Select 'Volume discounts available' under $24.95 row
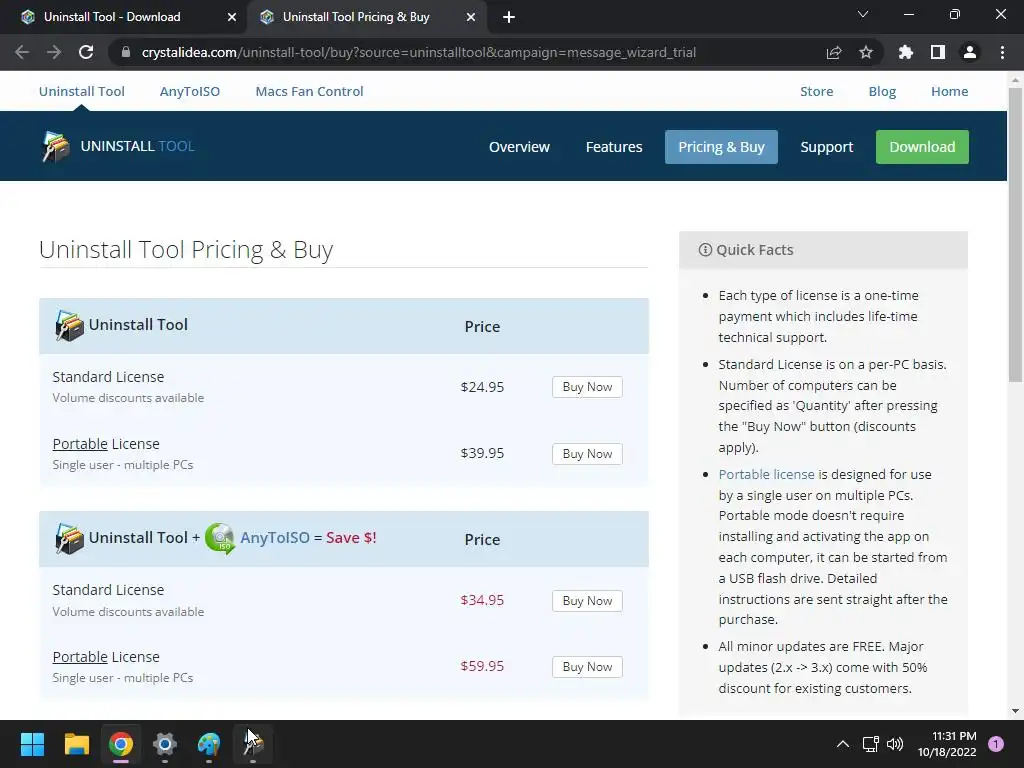Image resolution: width=1024 pixels, height=768 pixels. [128, 398]
